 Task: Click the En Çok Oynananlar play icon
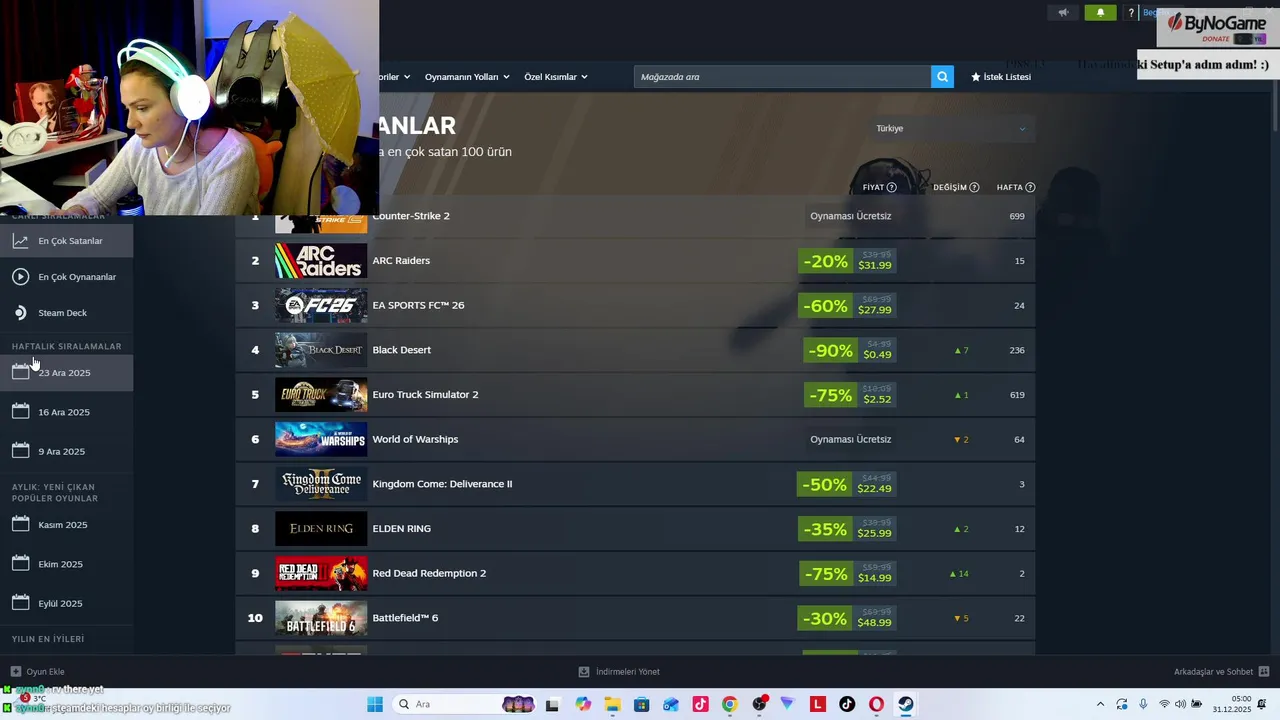pos(20,277)
